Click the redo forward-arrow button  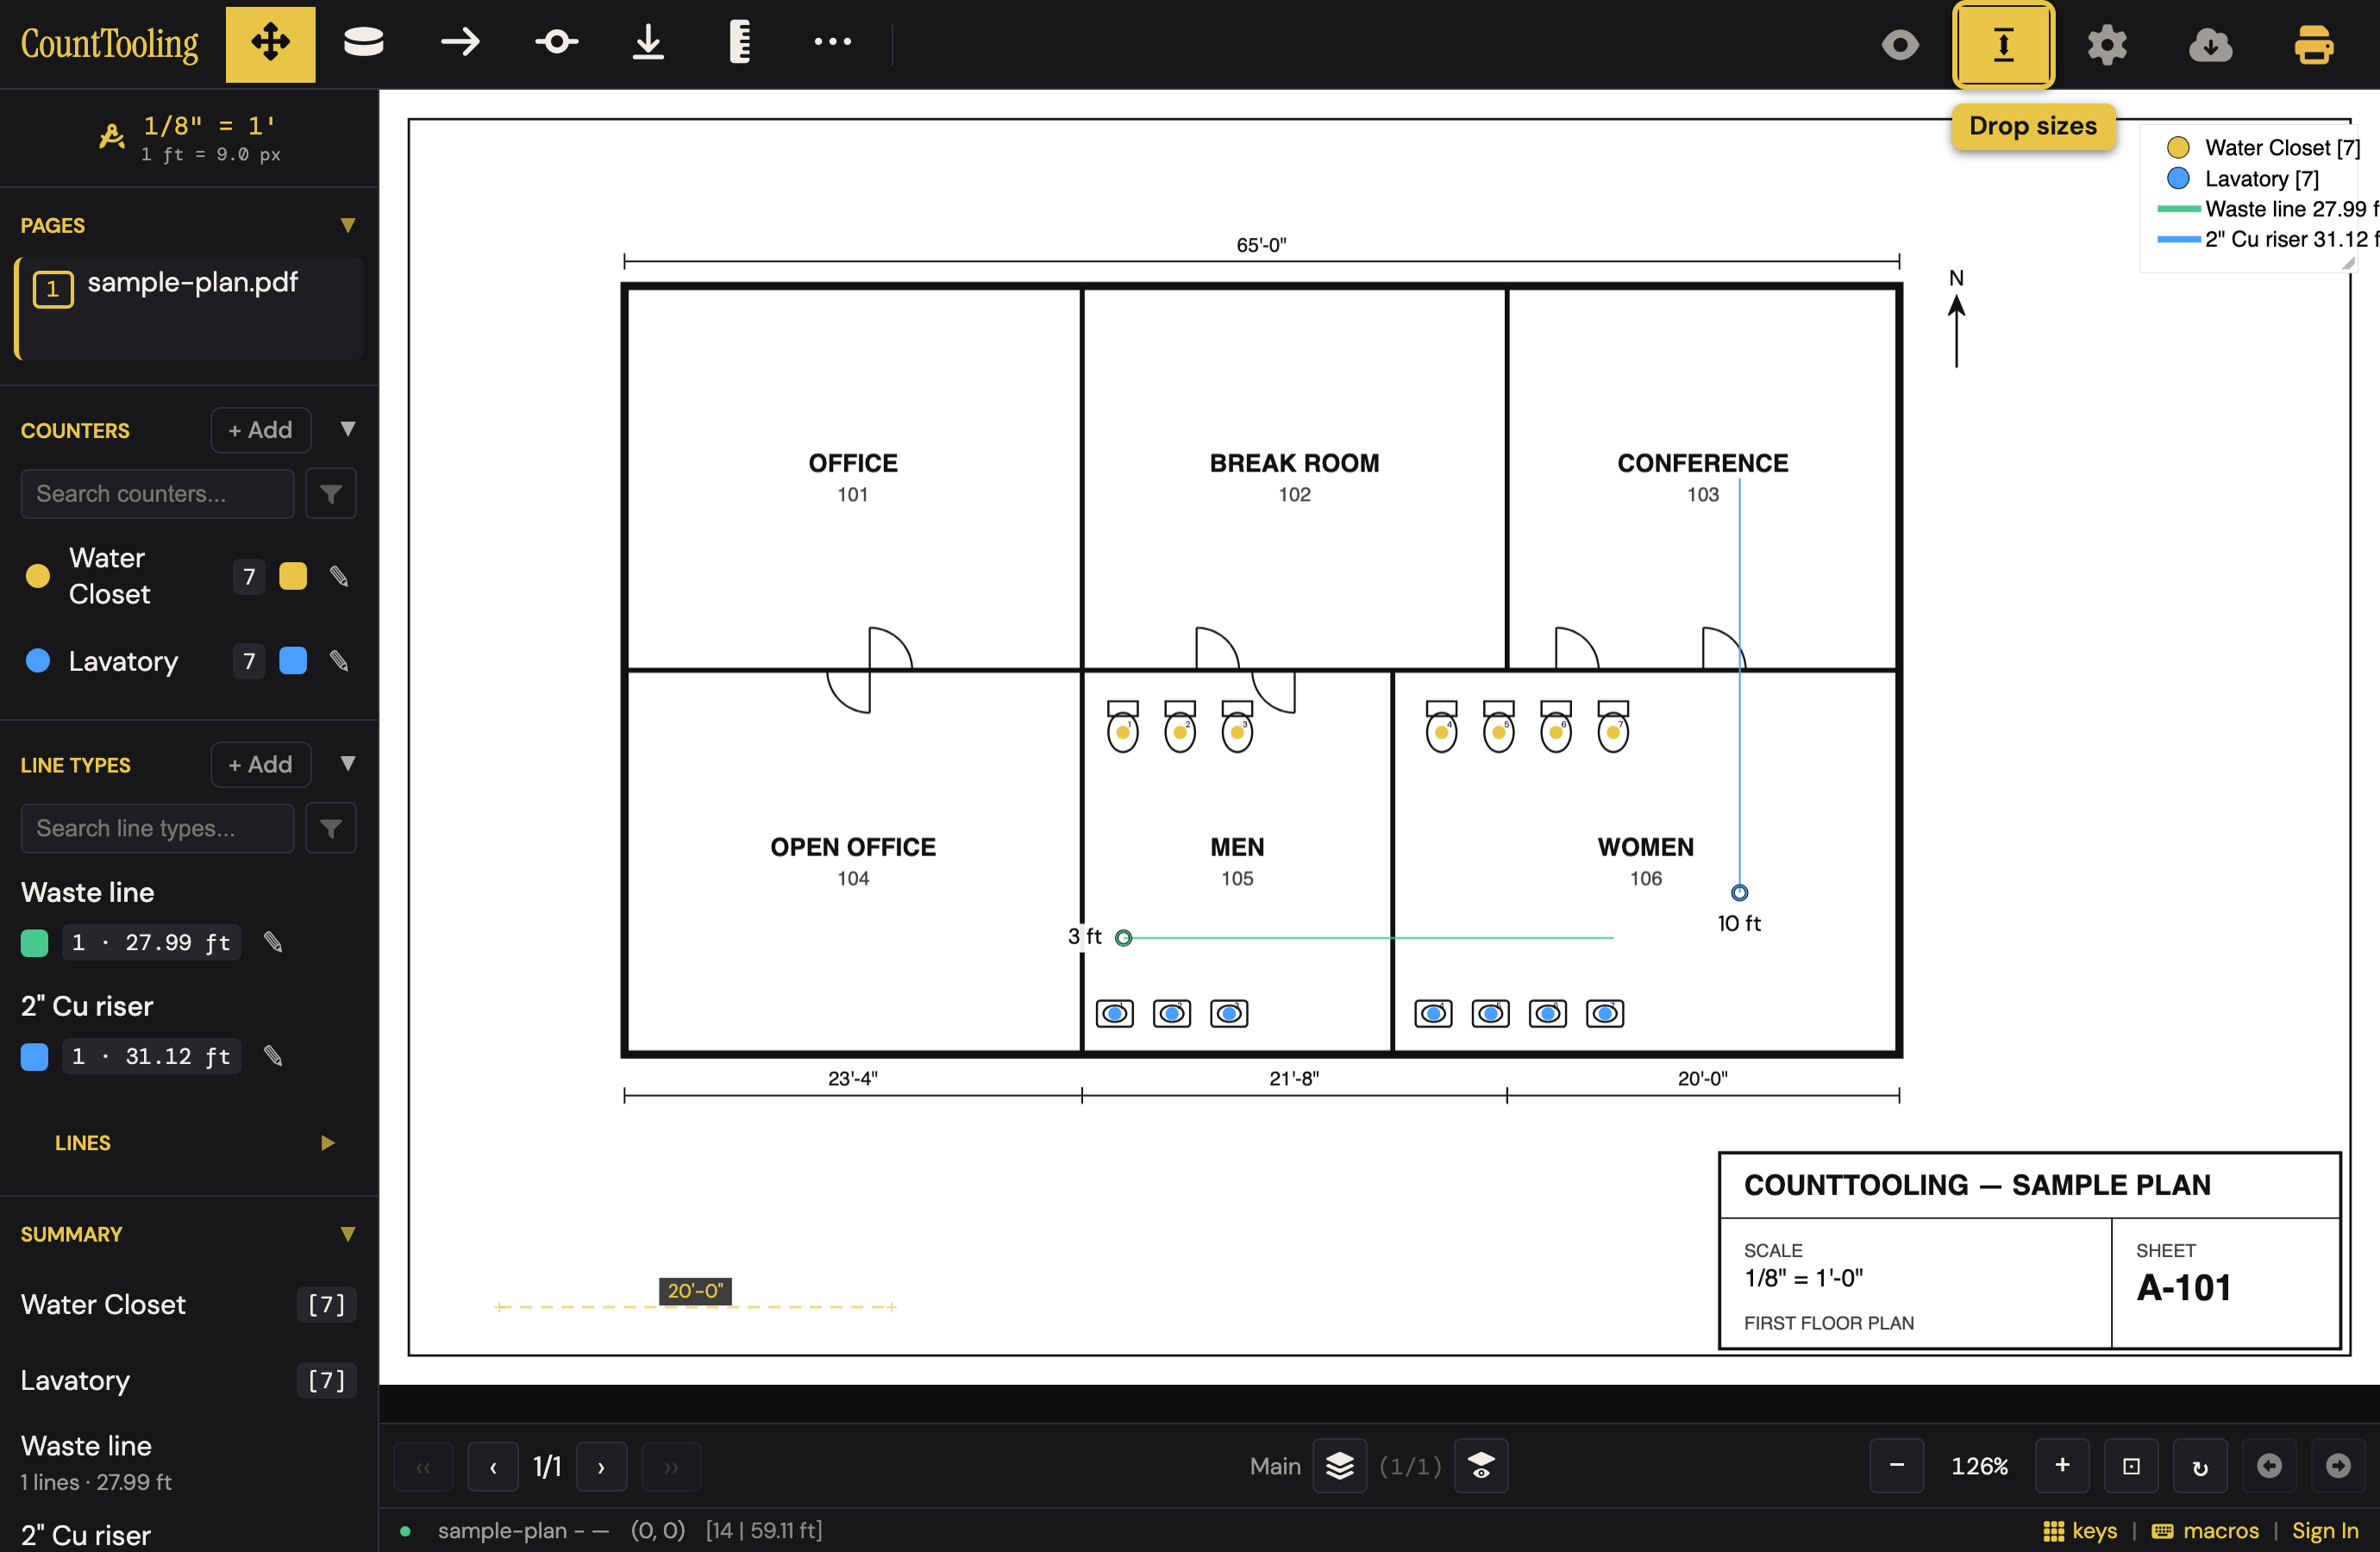coord(2338,1466)
